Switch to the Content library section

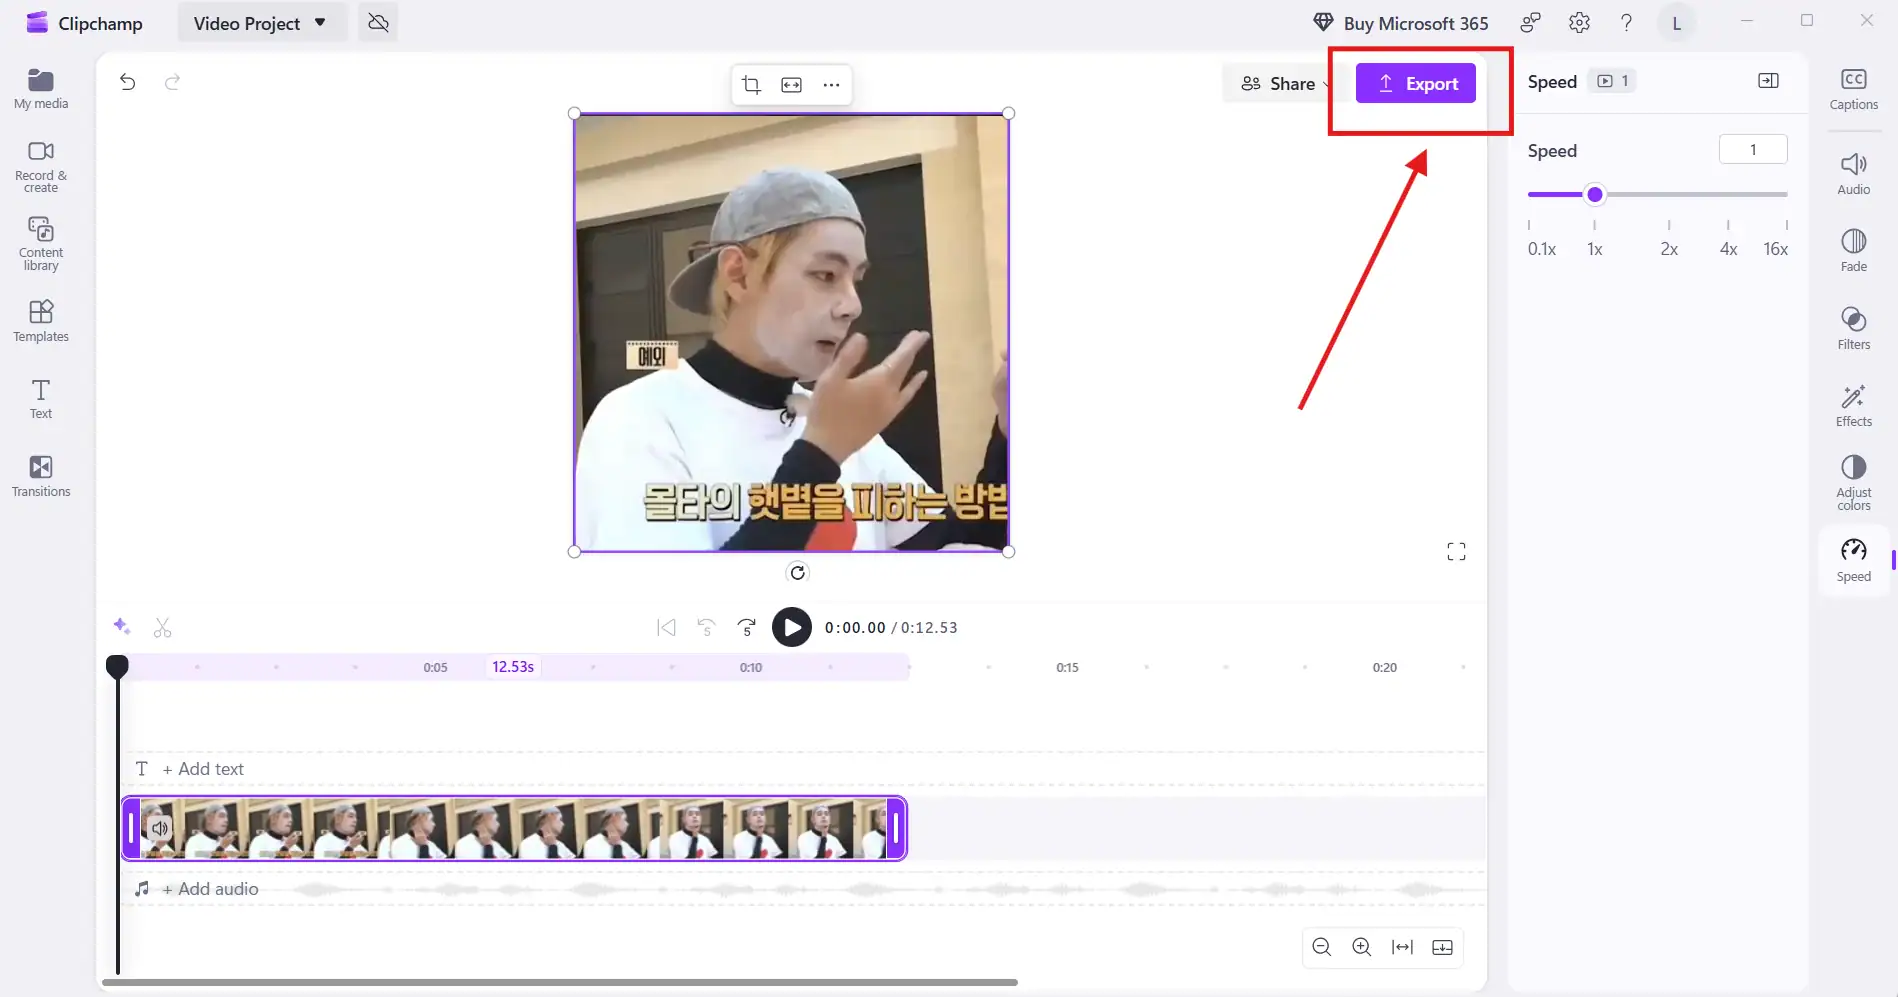[x=39, y=243]
